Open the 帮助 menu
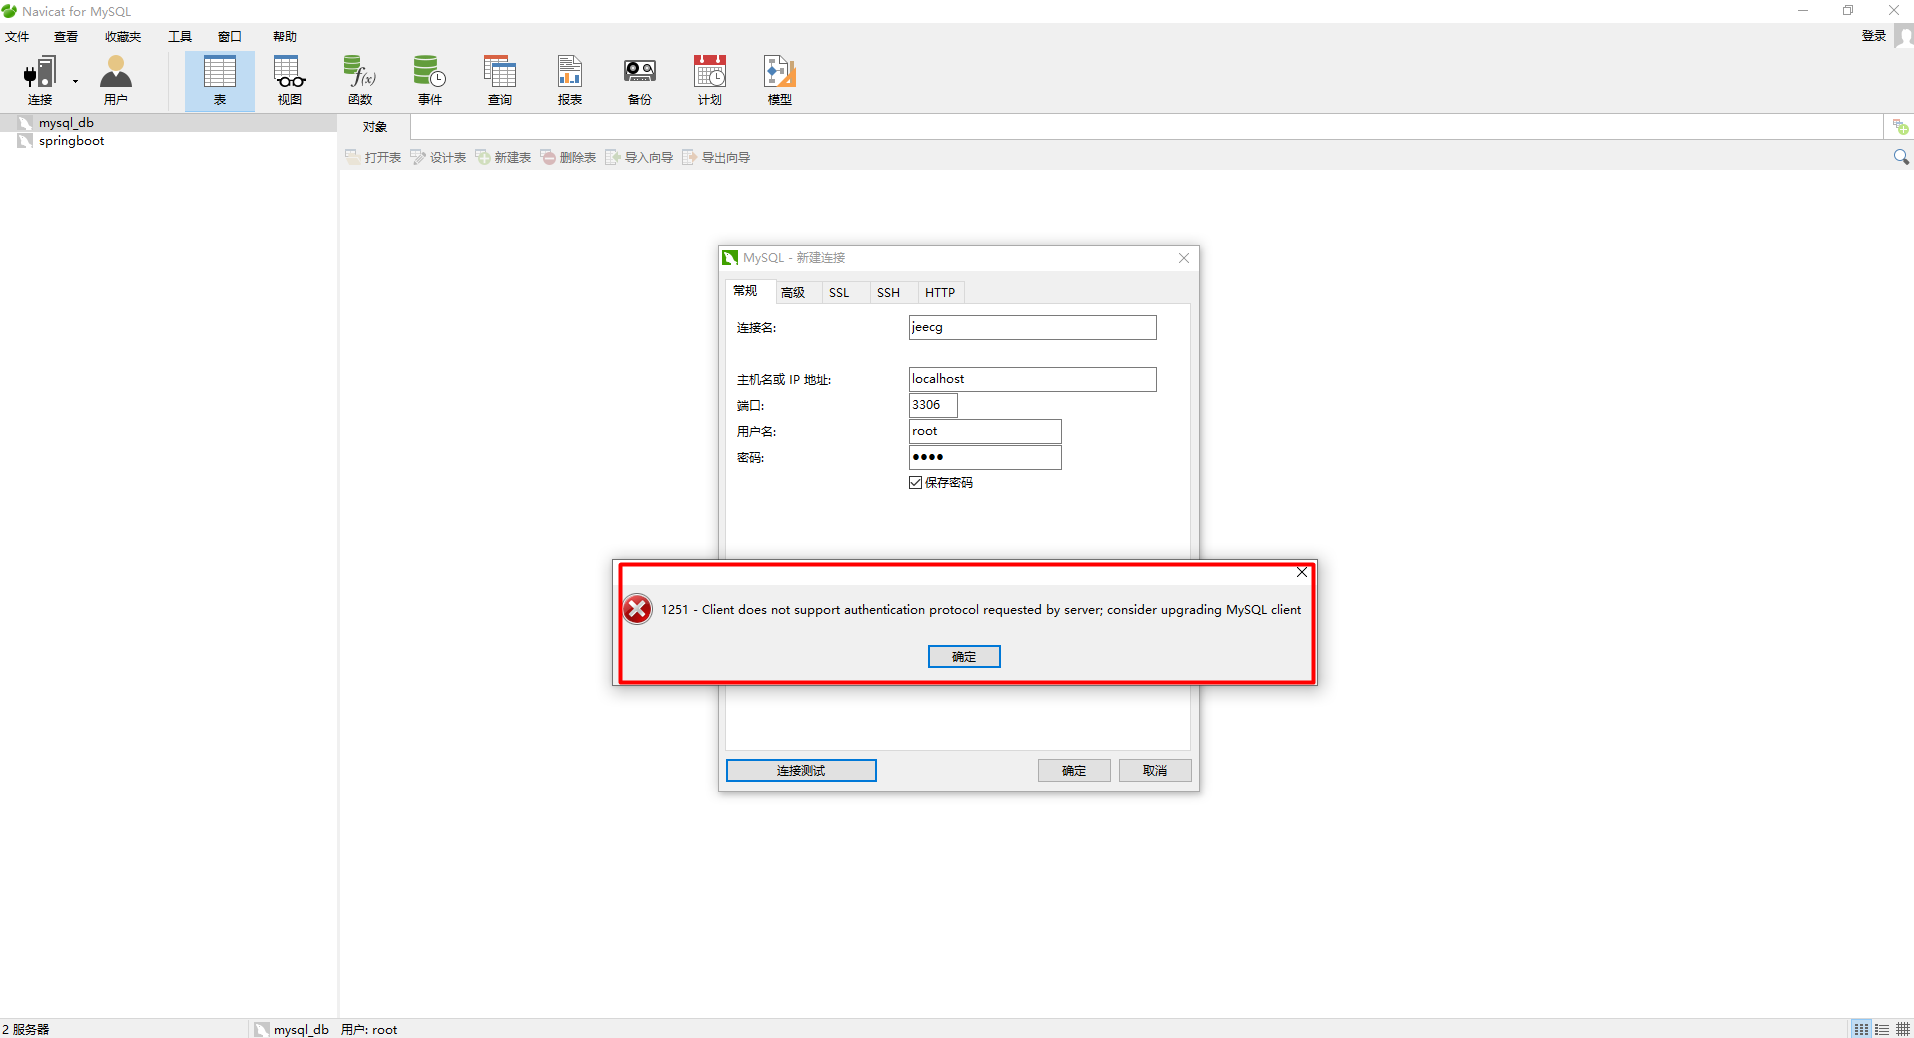Screen dimensions: 1914x1038 pyautogui.click(x=285, y=37)
